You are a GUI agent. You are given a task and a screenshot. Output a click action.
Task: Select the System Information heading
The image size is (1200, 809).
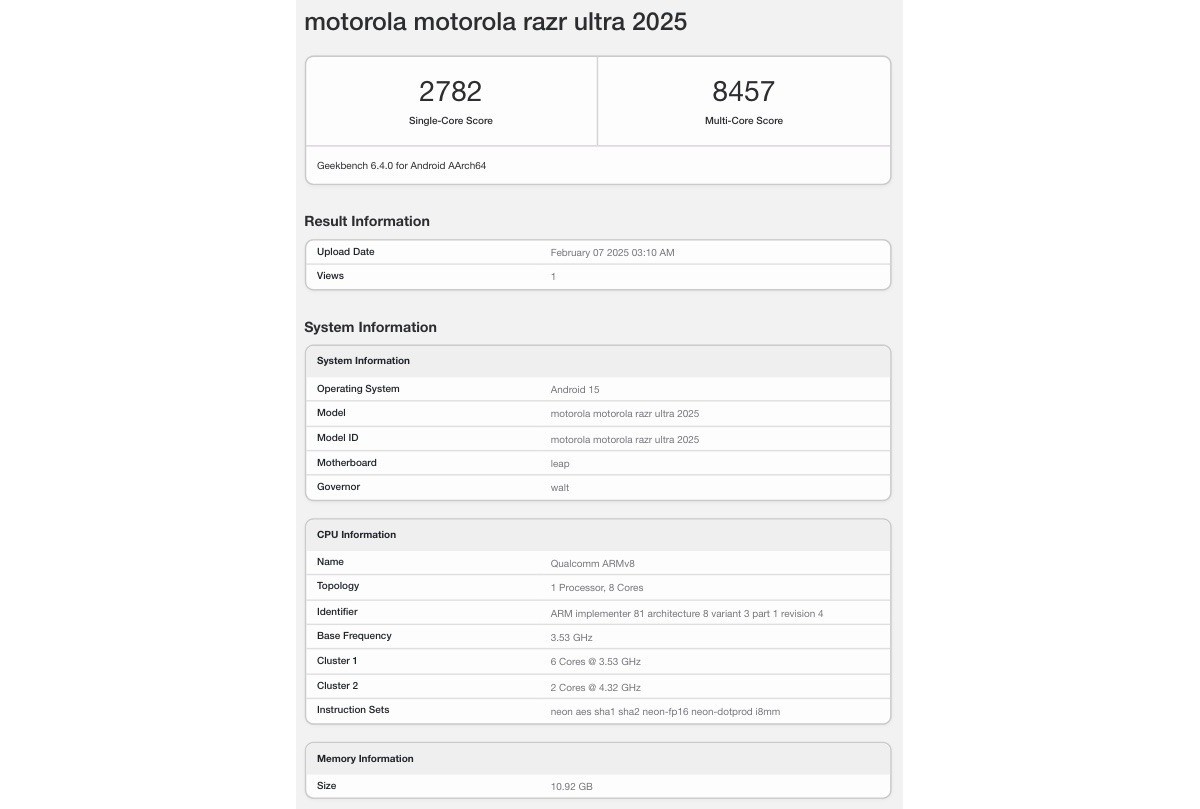click(370, 327)
